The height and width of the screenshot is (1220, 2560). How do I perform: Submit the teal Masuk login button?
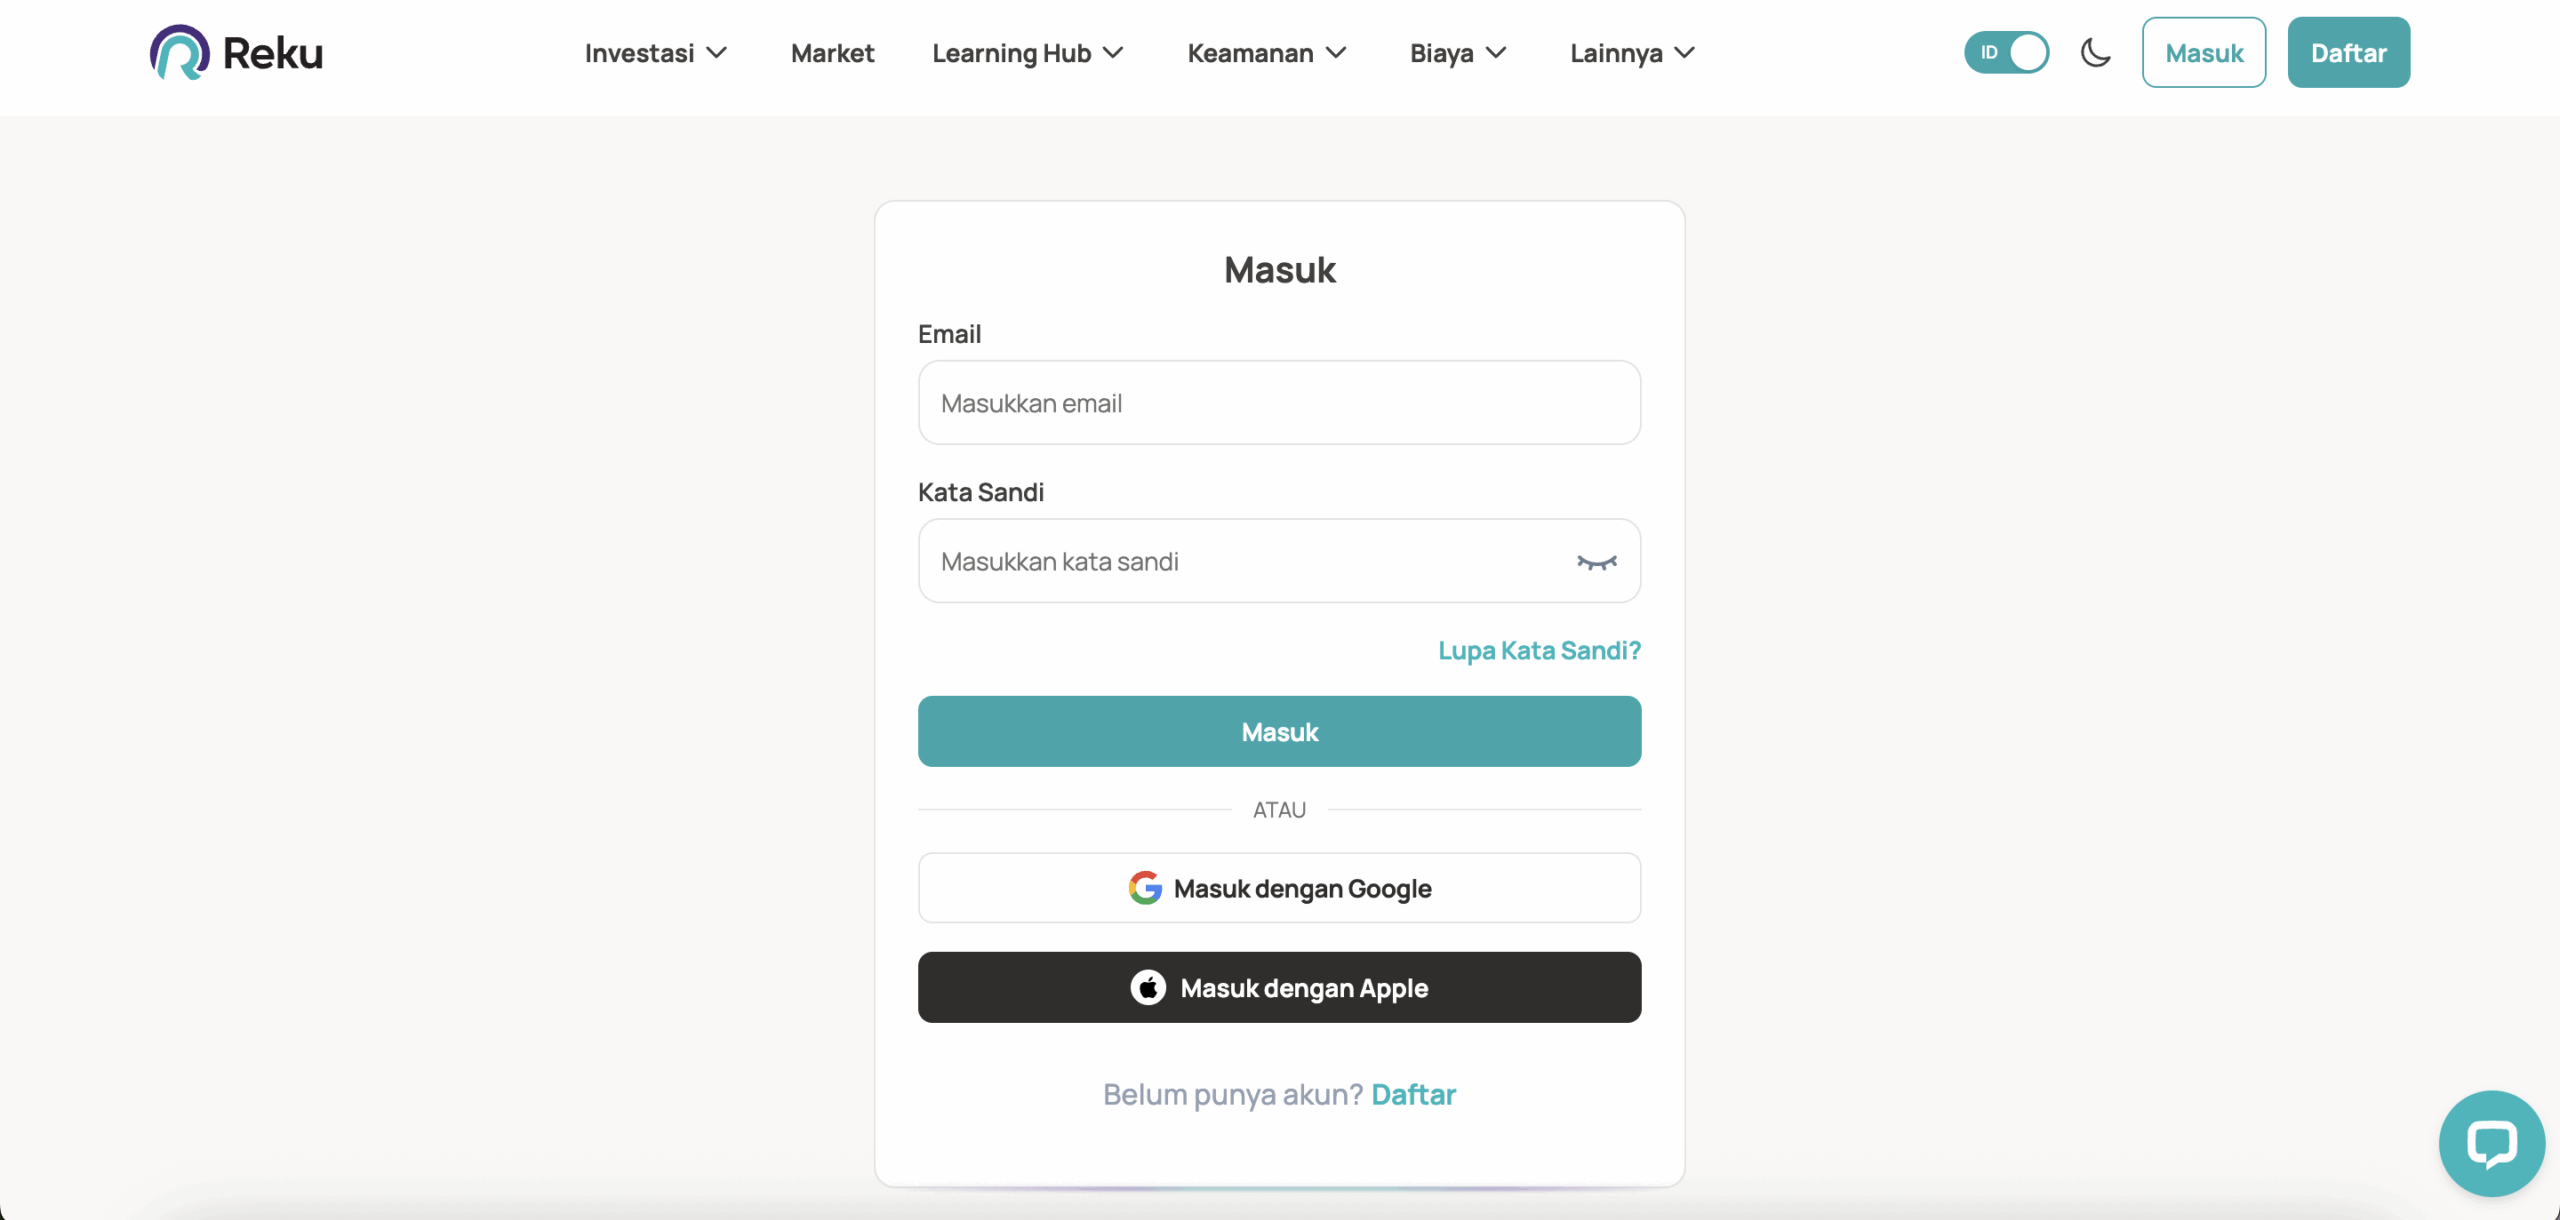pos(1279,732)
